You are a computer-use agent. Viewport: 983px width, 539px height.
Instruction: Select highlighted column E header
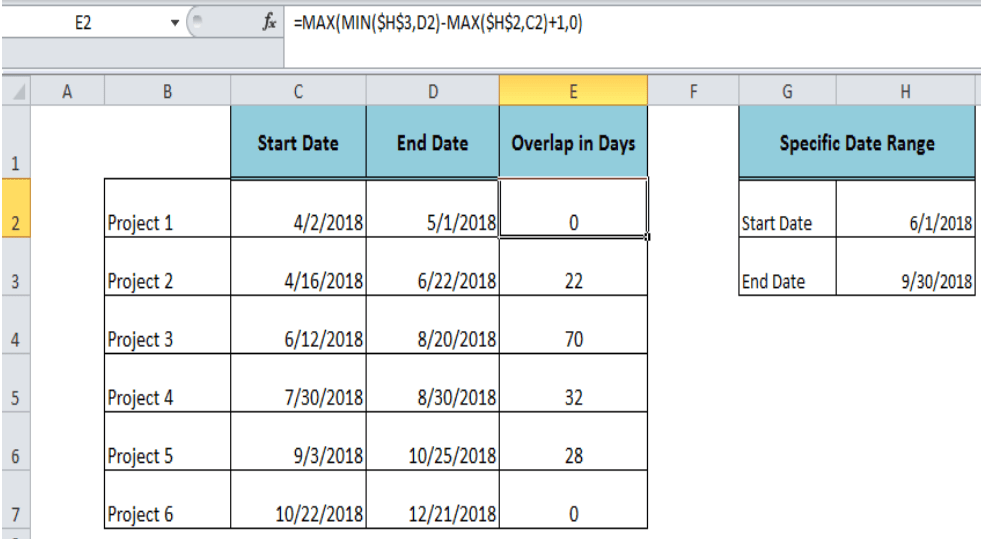pyautogui.click(x=573, y=91)
